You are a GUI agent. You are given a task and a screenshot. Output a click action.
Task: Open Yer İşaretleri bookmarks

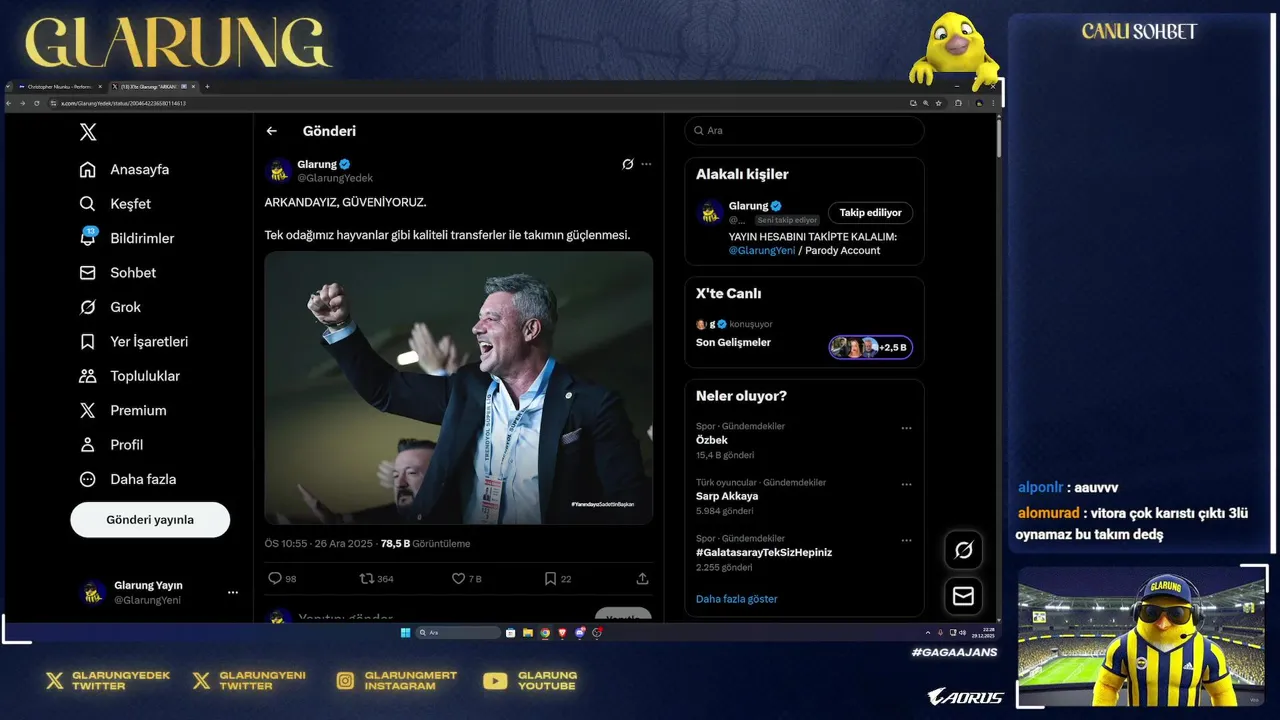click(x=134, y=342)
